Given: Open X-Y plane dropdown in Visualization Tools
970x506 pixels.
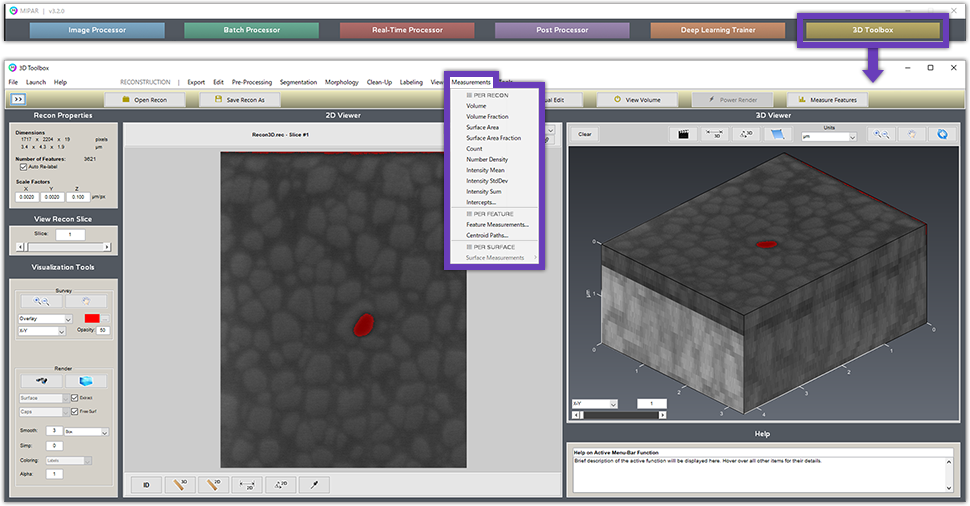Looking at the screenshot, I should pos(41,331).
